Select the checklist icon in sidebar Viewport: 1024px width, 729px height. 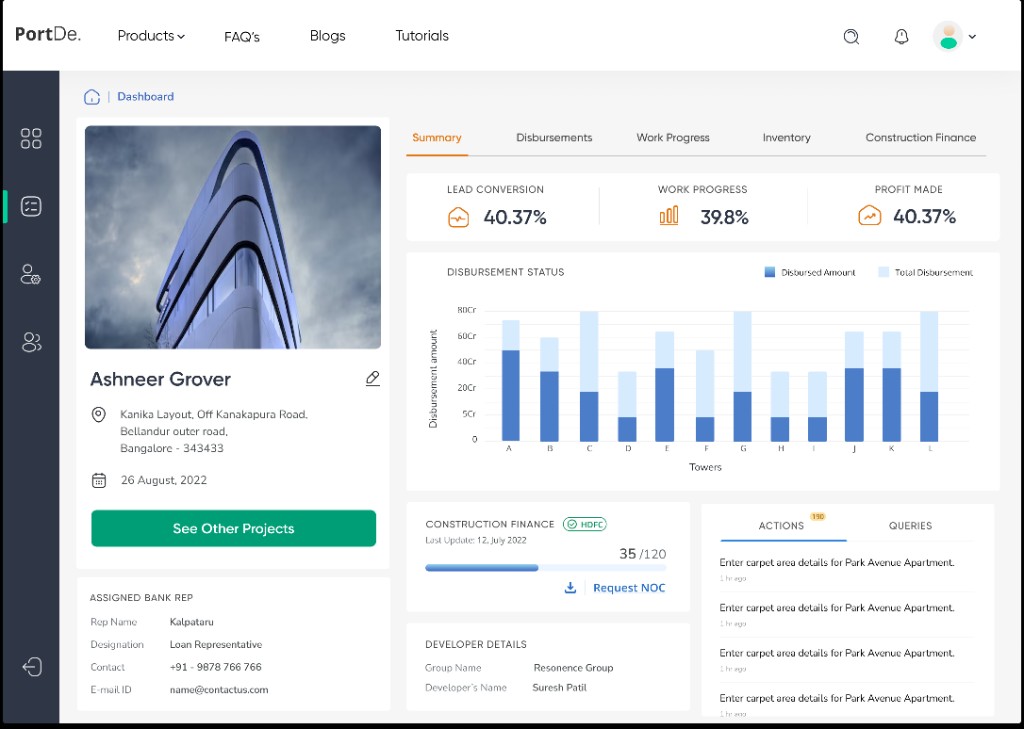click(31, 206)
